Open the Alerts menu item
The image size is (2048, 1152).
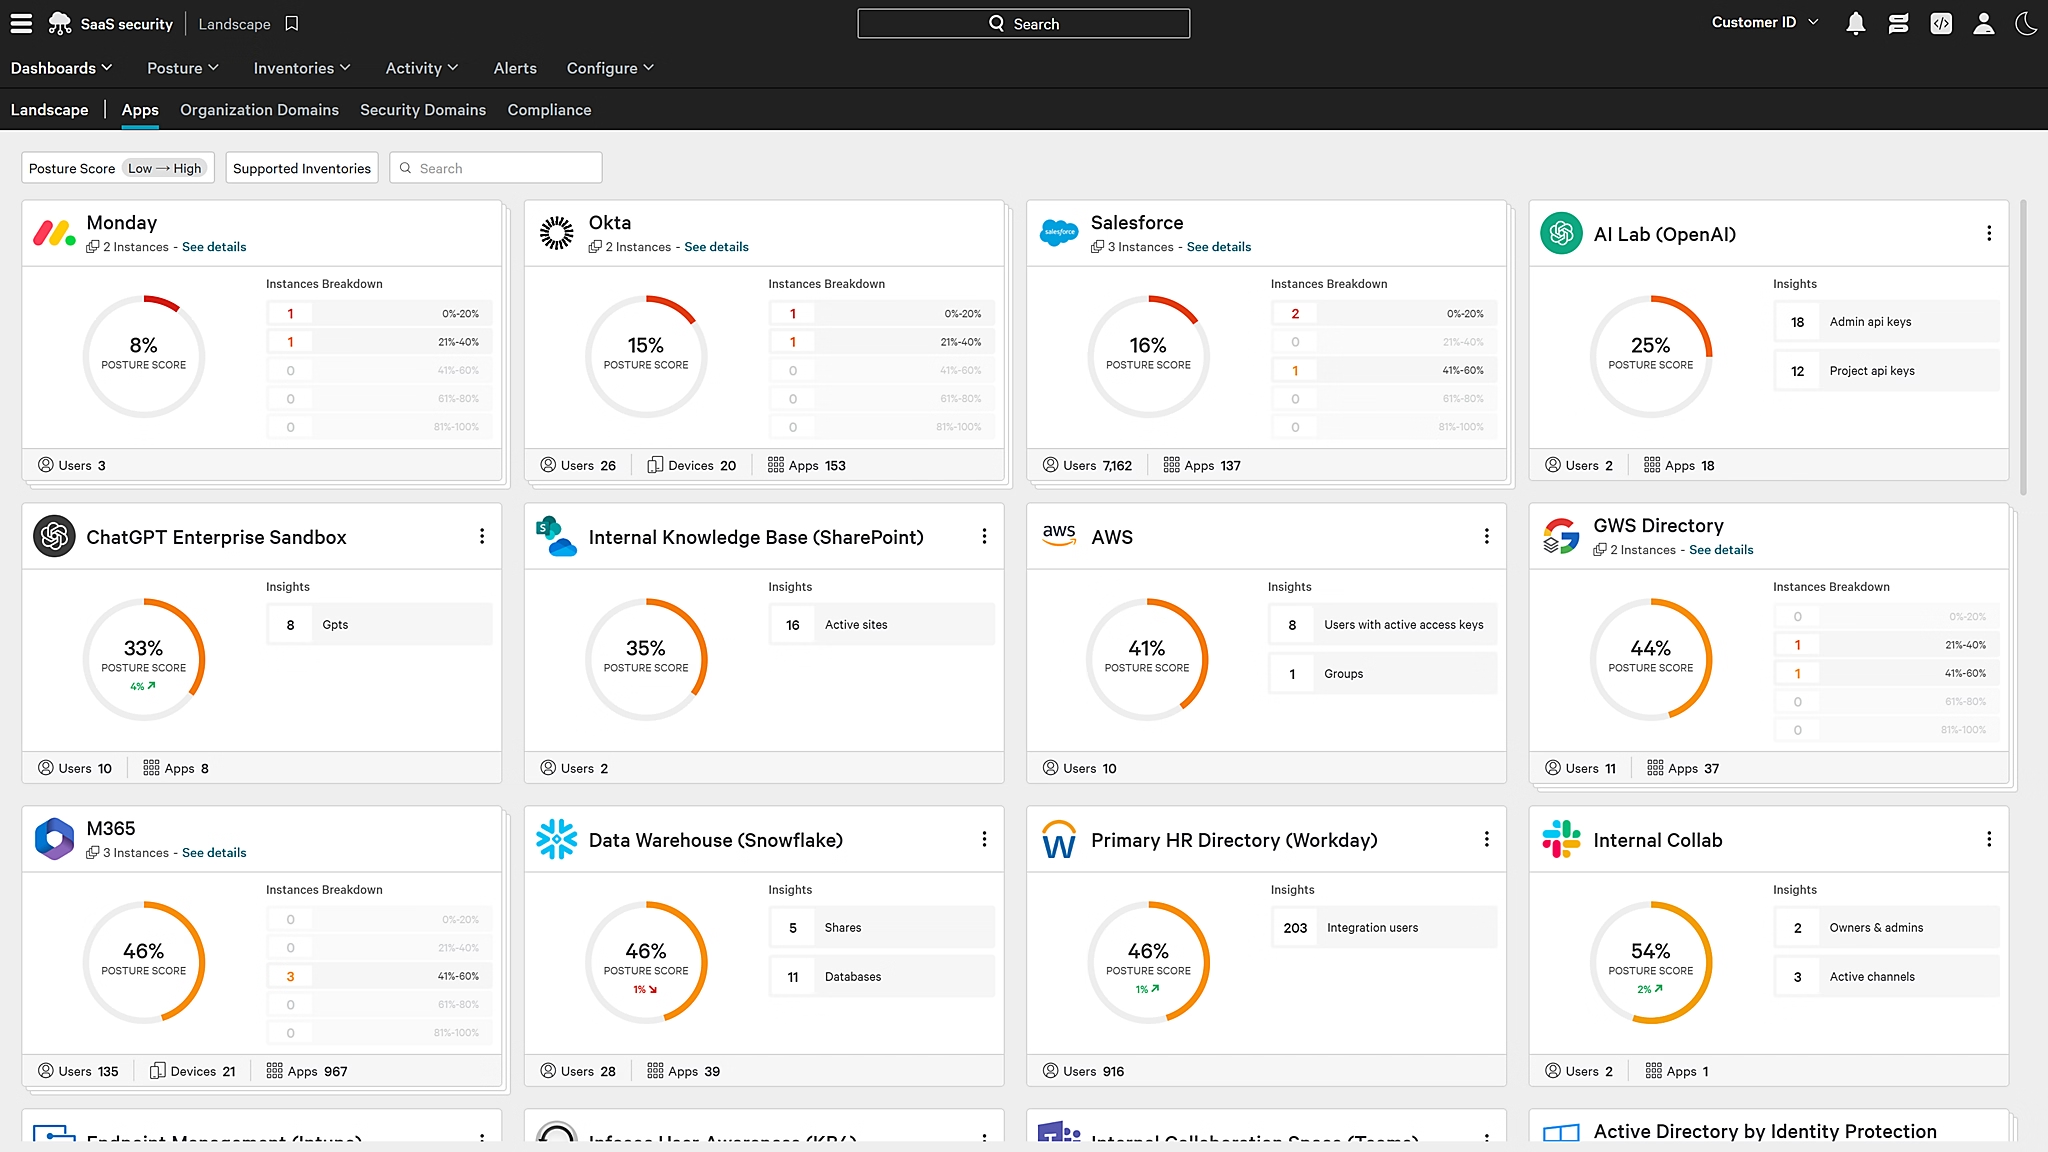coord(514,68)
